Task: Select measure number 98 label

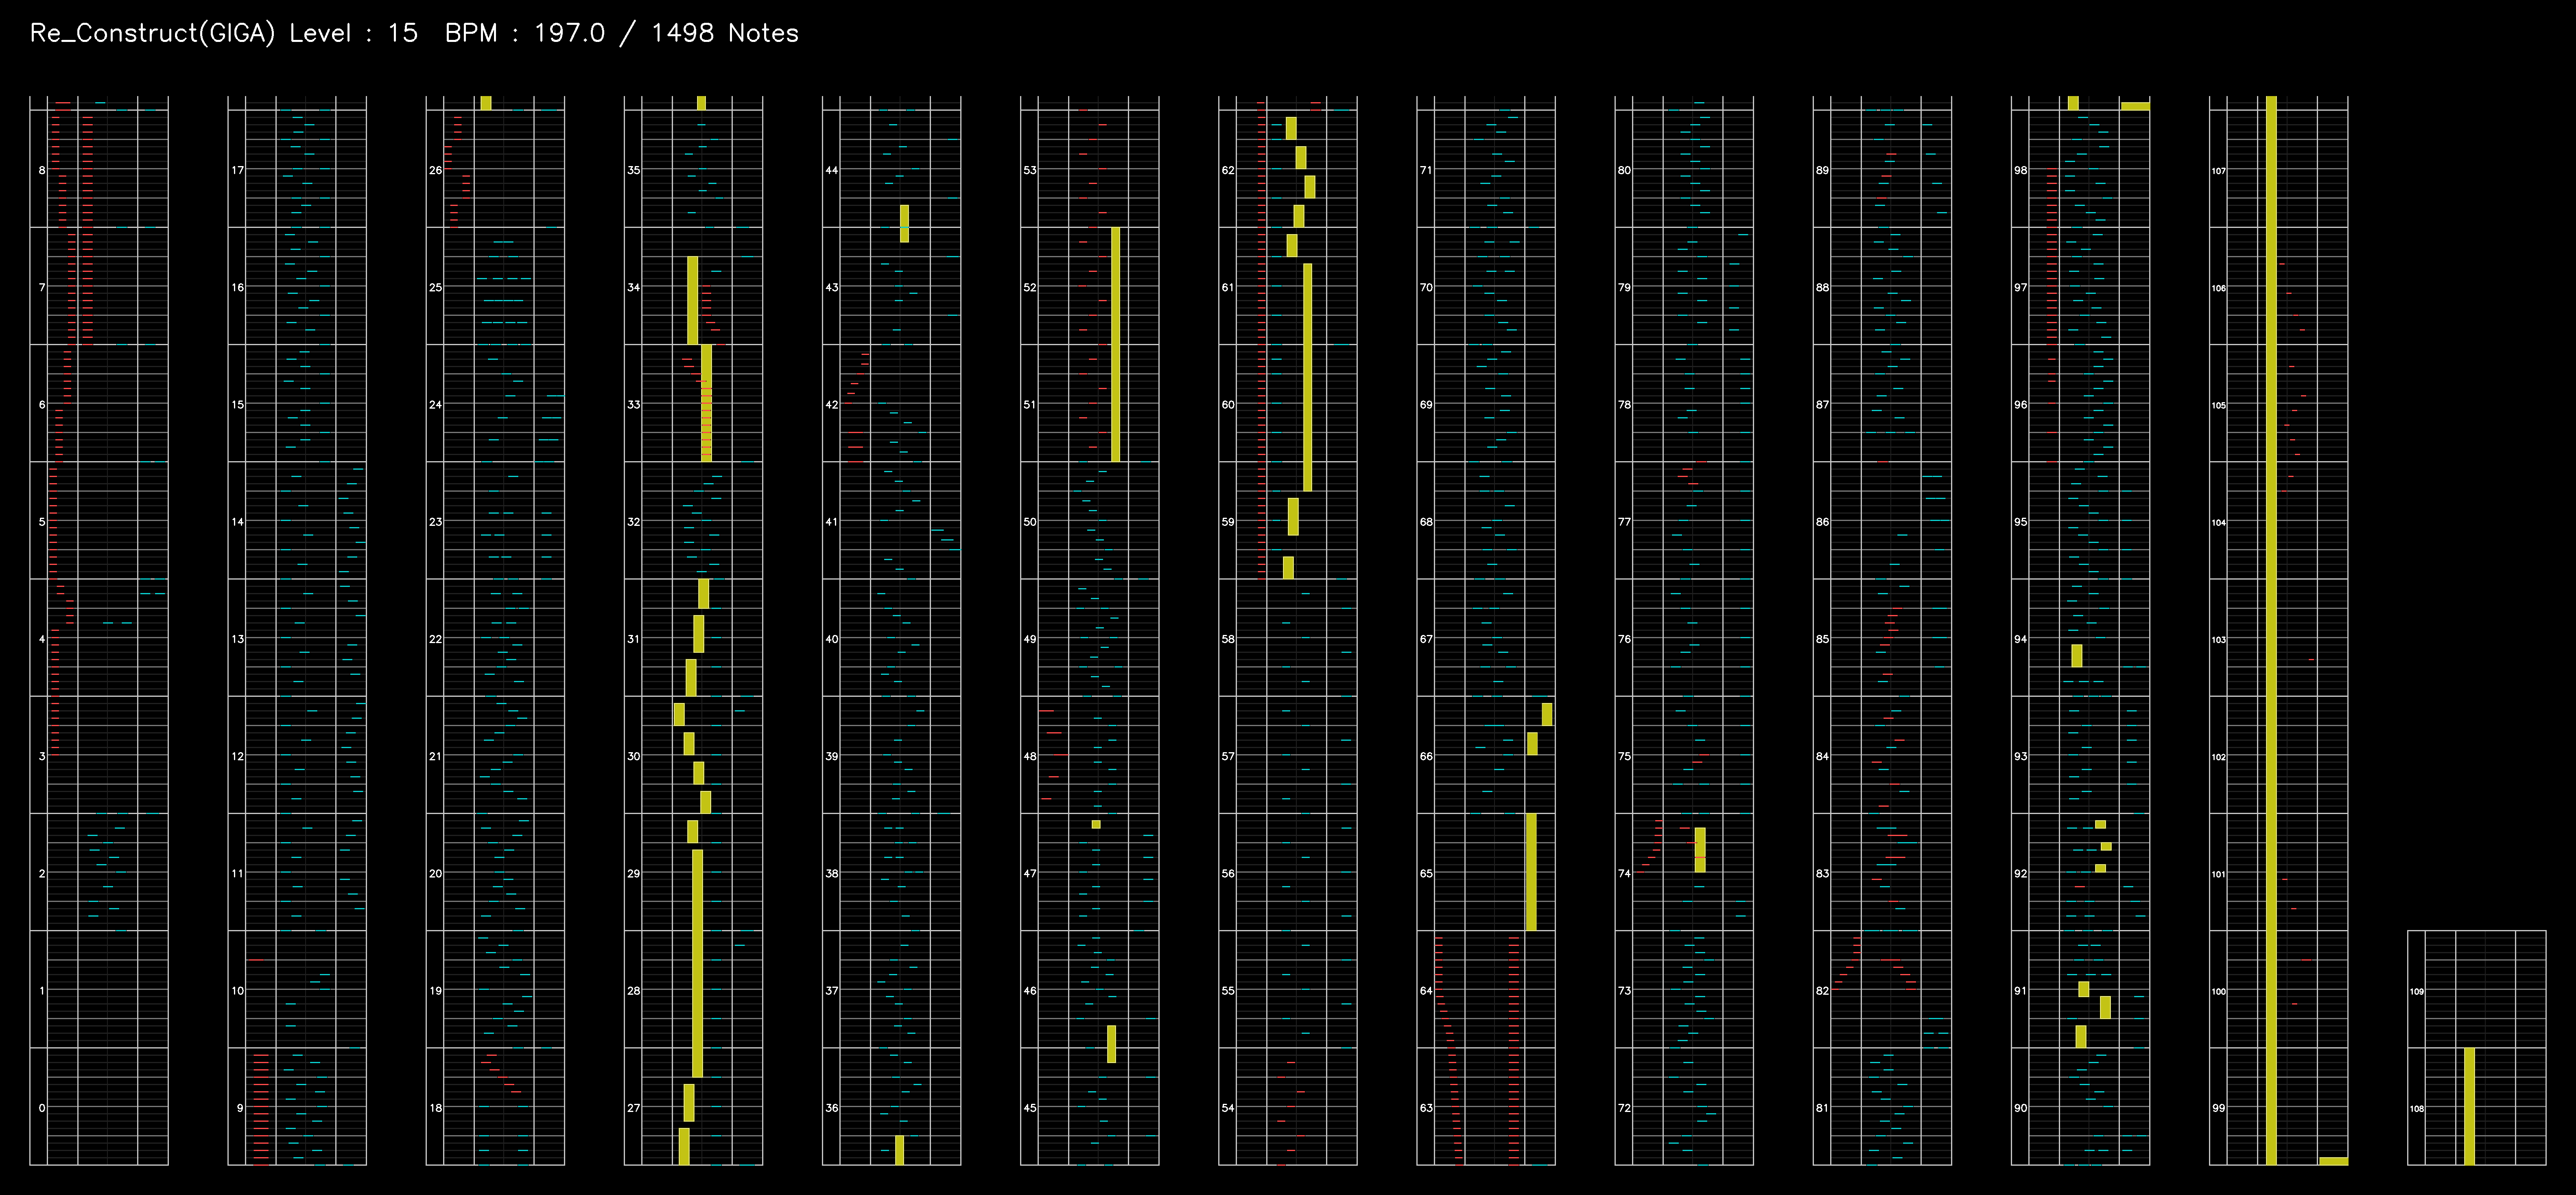Action: (x=2020, y=170)
